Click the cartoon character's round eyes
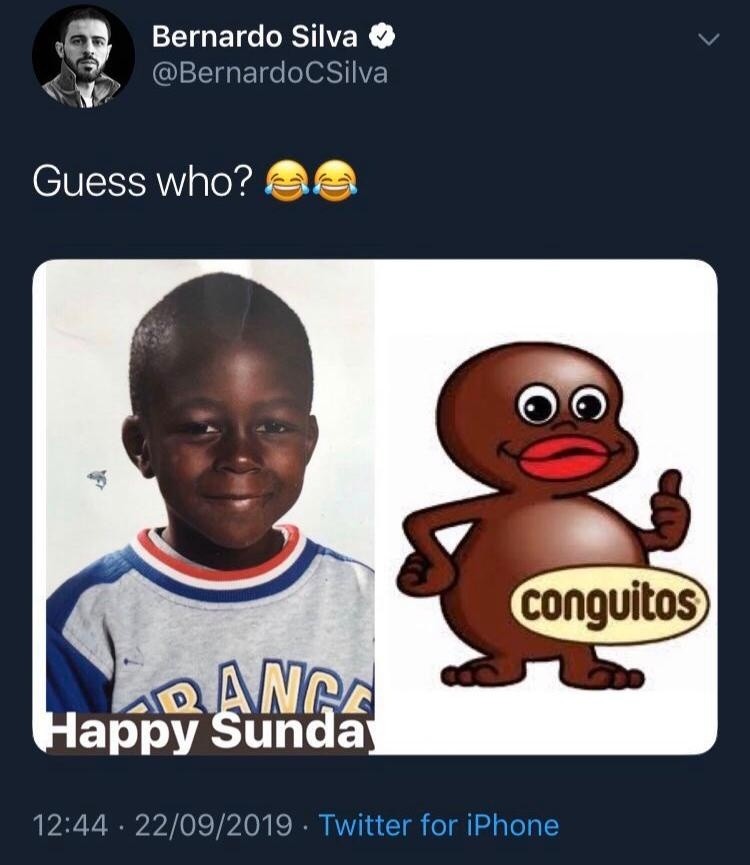The image size is (750, 865). pyautogui.click(x=562, y=404)
